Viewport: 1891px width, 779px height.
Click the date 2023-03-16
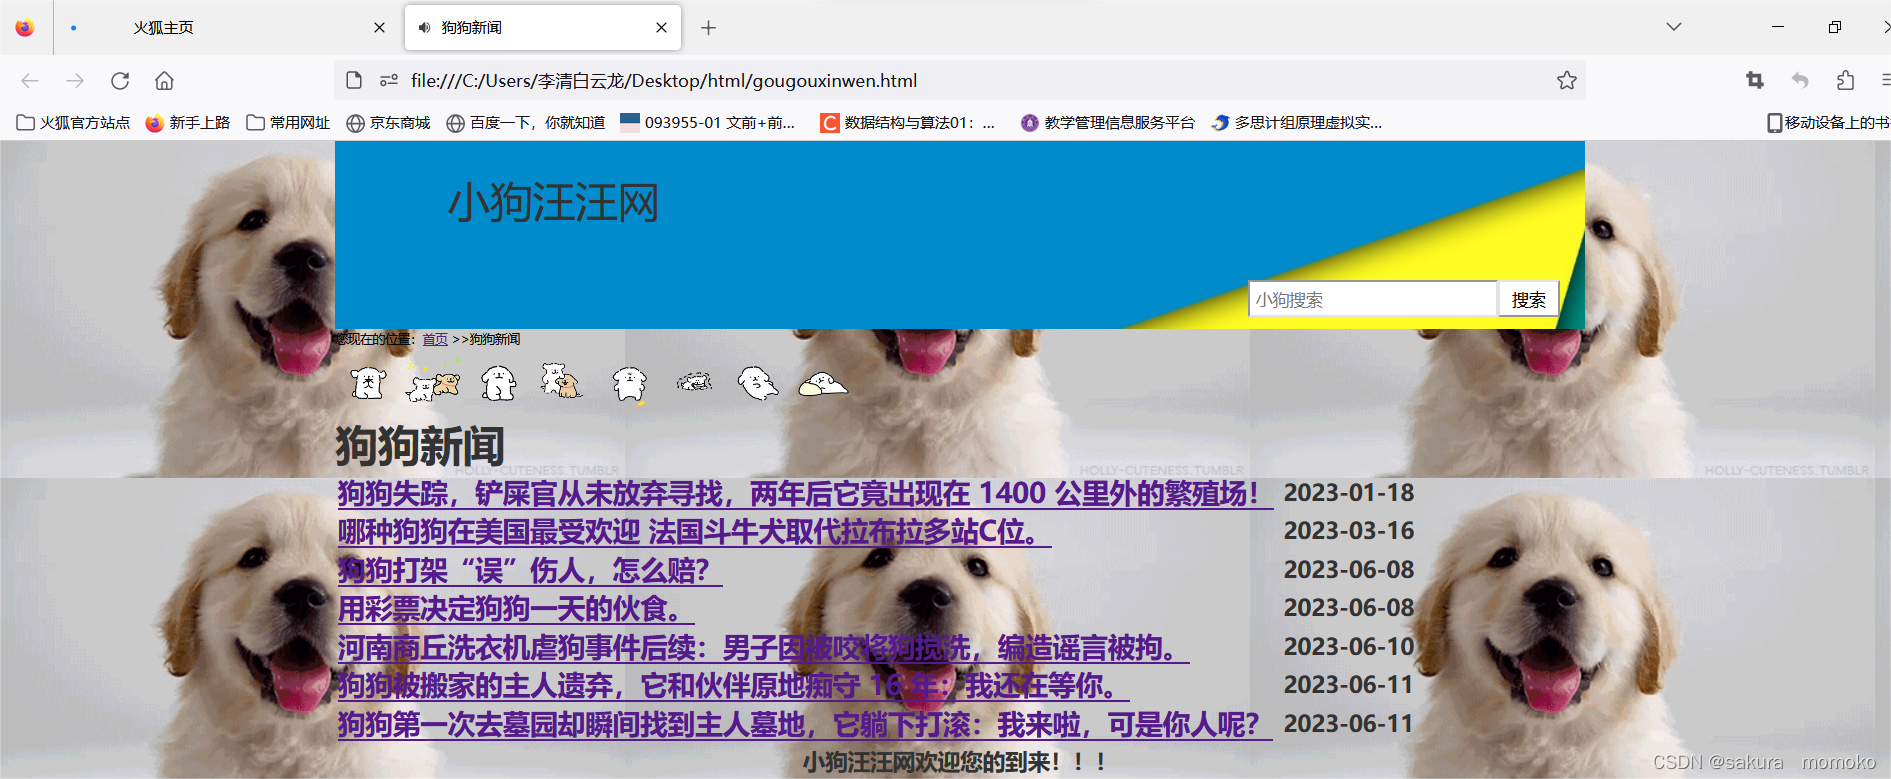(x=1349, y=531)
